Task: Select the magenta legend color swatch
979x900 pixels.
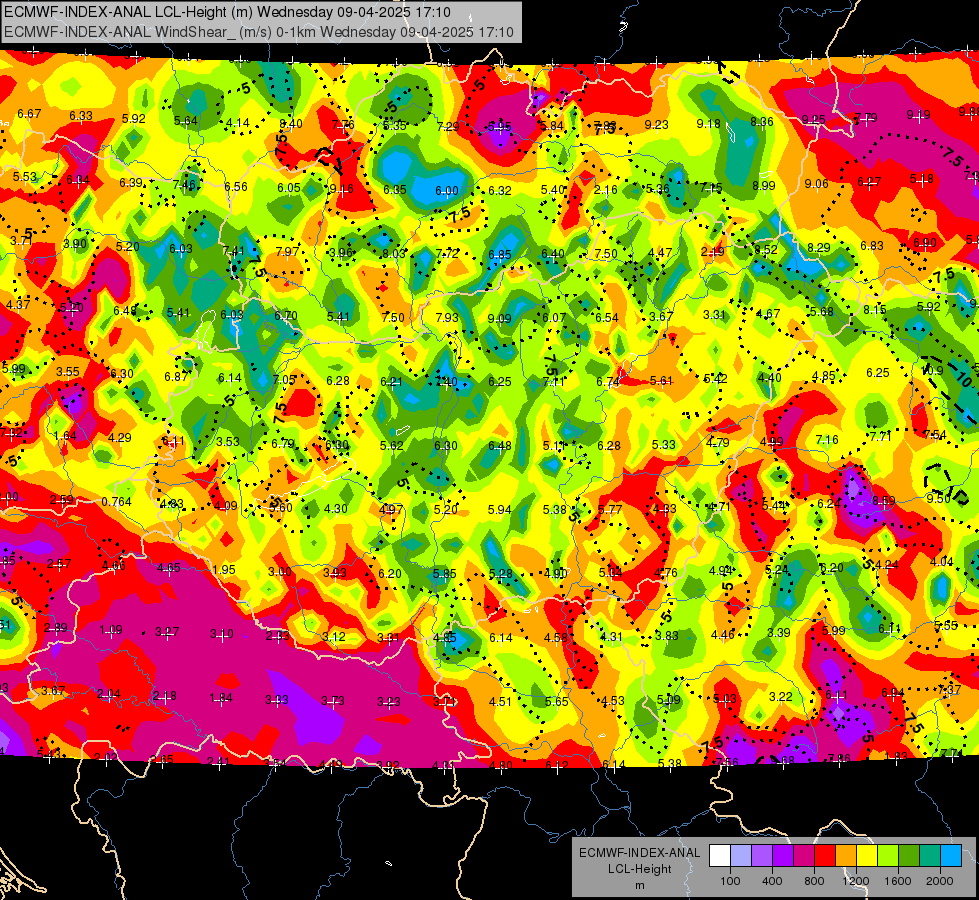Action: (x=804, y=856)
